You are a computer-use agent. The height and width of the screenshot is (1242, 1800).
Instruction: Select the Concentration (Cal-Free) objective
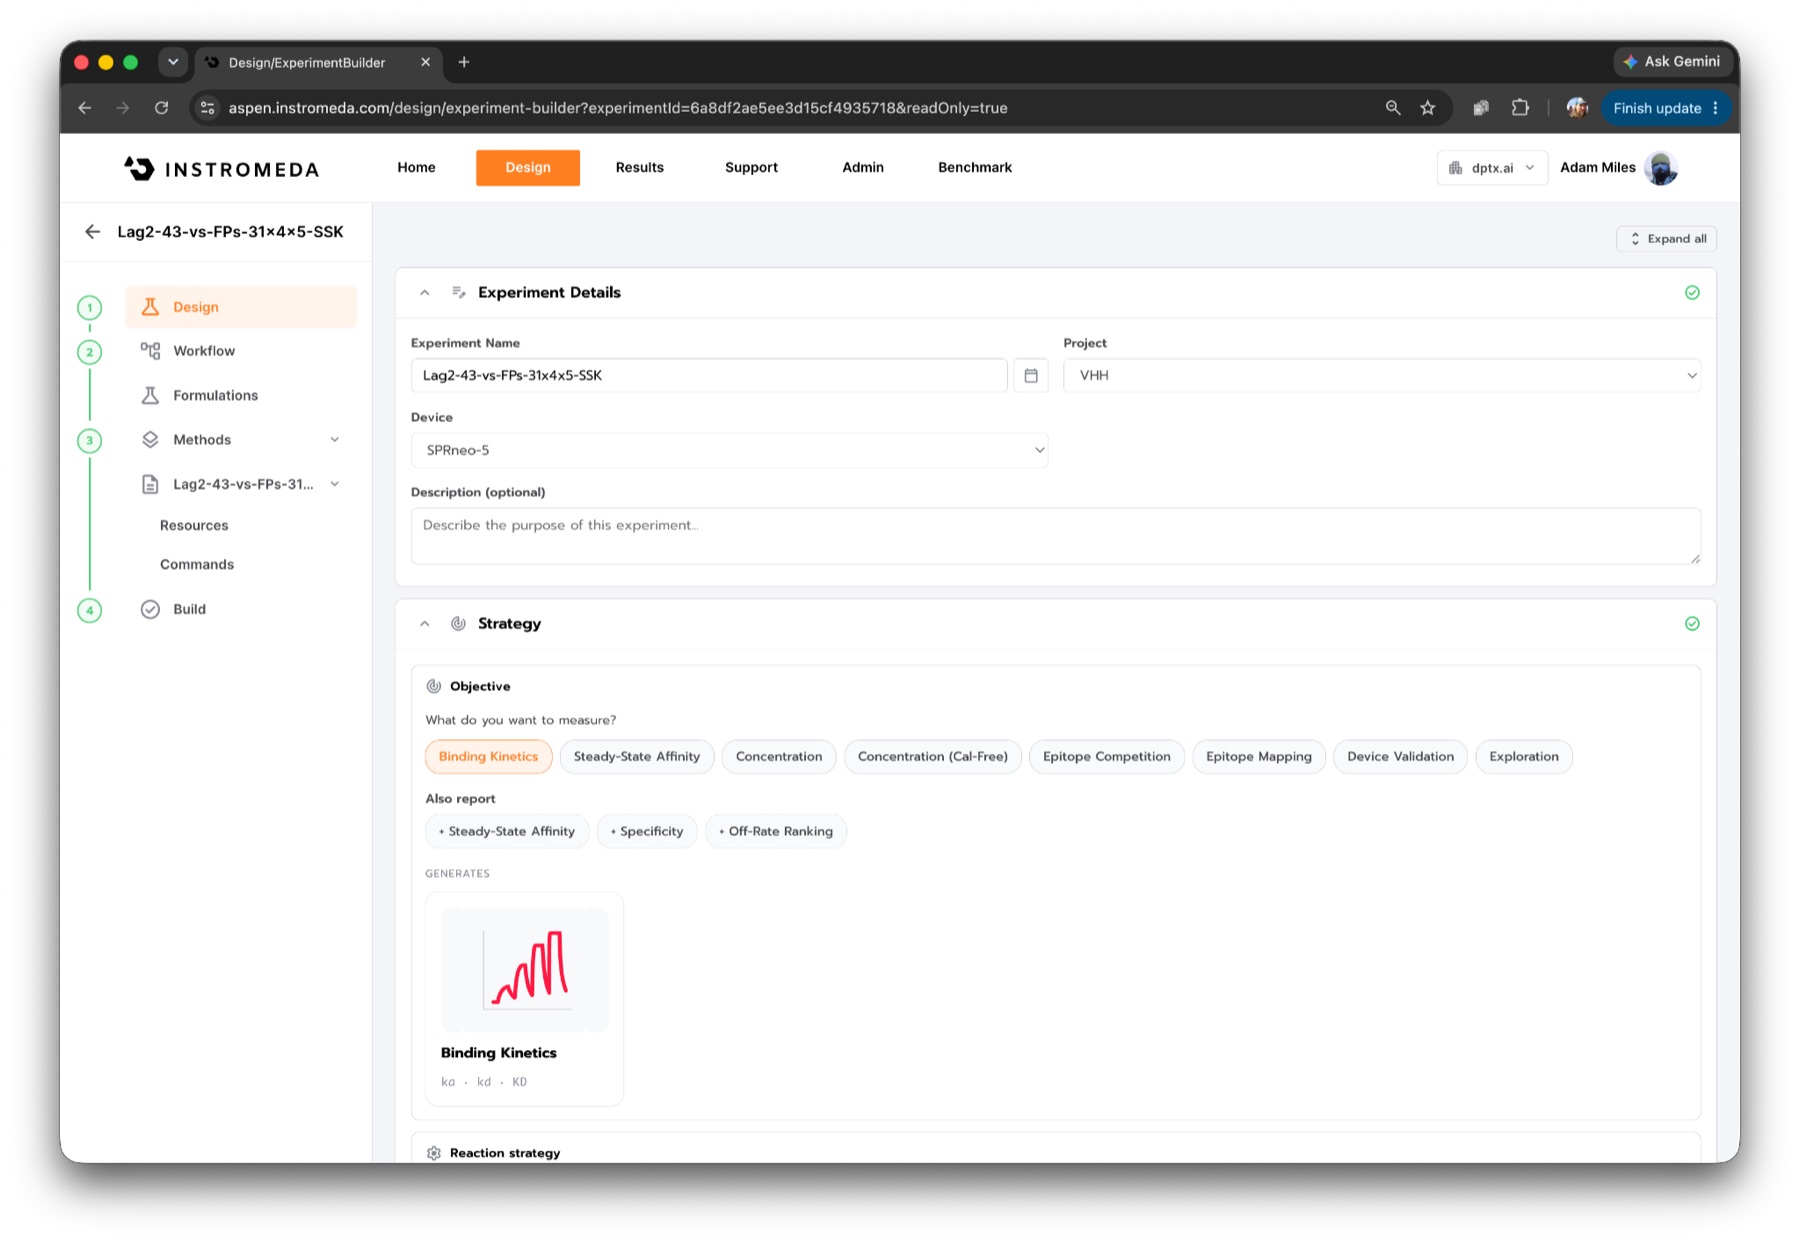(933, 757)
